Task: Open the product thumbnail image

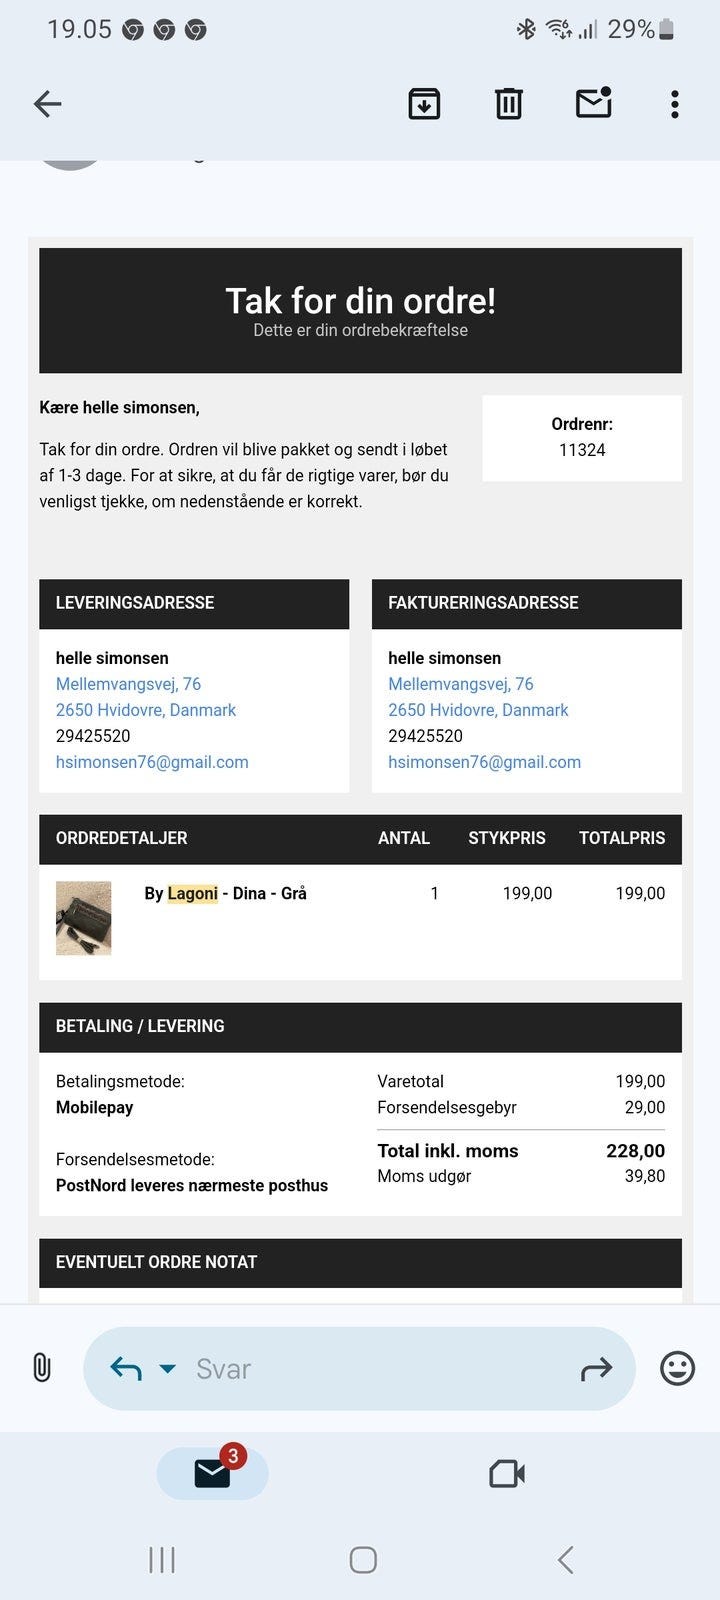Action: click(x=84, y=918)
